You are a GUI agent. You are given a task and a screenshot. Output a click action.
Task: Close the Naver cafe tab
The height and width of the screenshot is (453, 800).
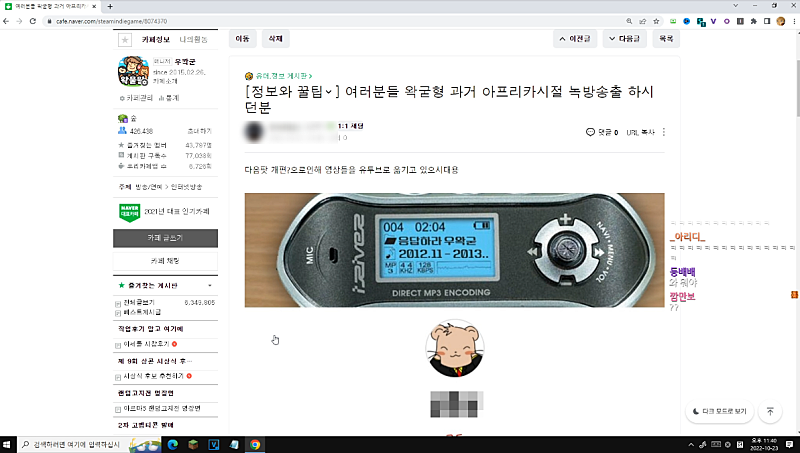tap(94, 6)
